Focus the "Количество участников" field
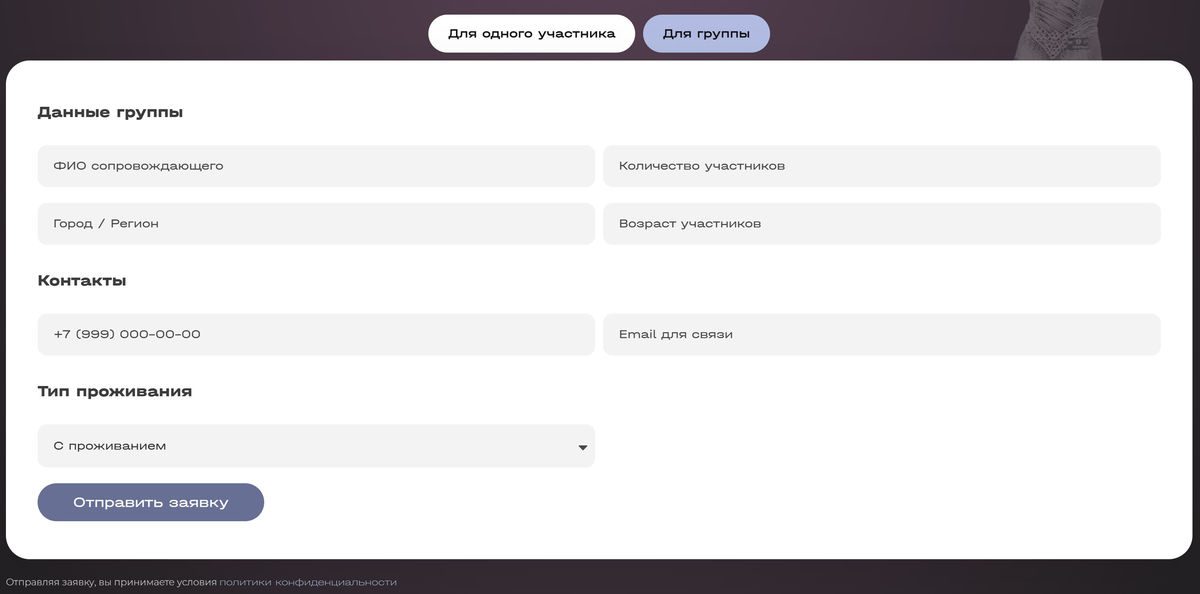Image resolution: width=1200 pixels, height=594 pixels. (882, 166)
